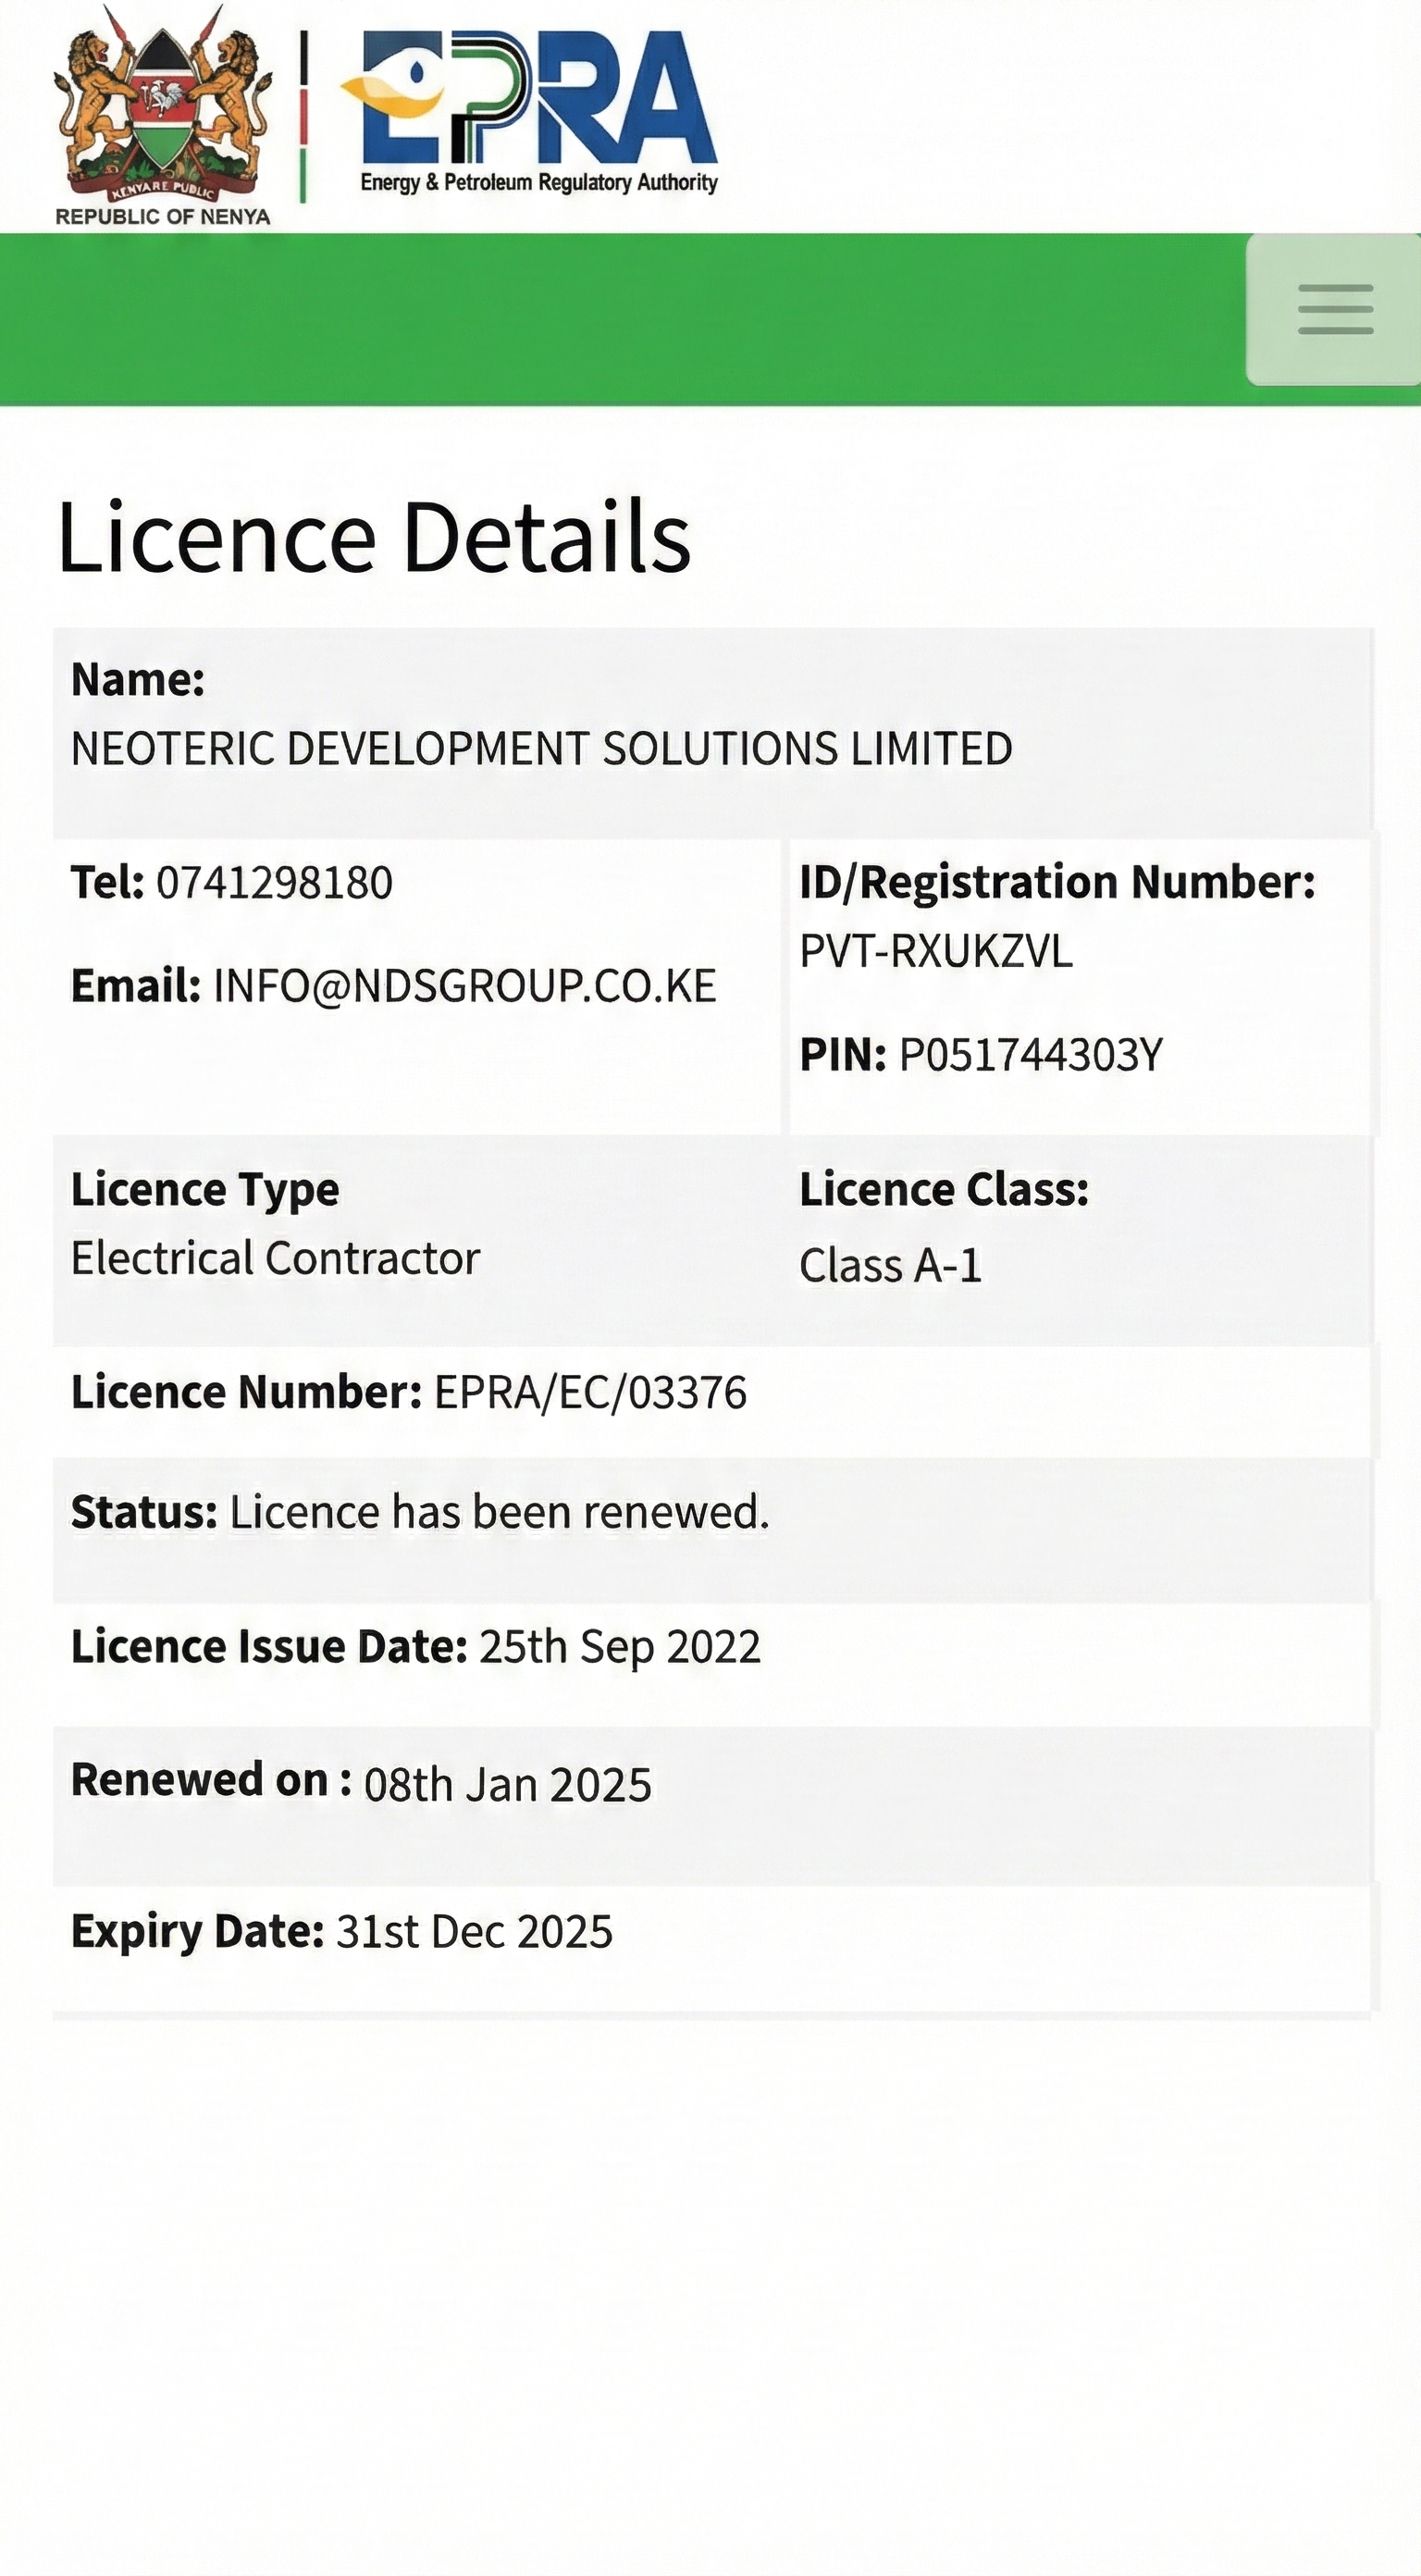The image size is (1421, 2576).
Task: Select the registration number PVT-RXUKZVL
Action: click(936, 951)
